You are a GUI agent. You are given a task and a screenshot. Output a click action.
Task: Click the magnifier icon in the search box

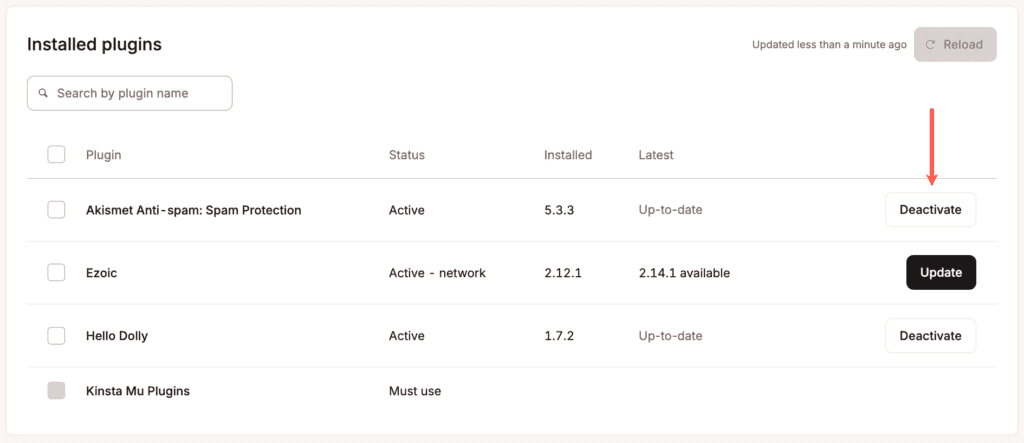(43, 93)
